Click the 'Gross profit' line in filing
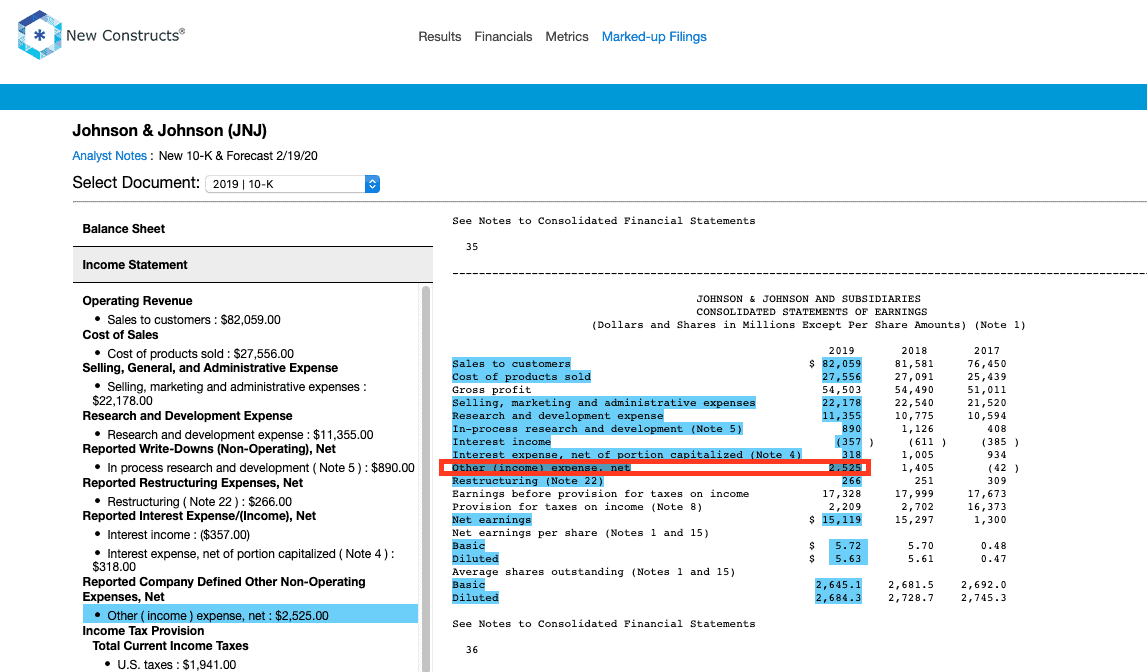Viewport: 1147px width, 672px height. (x=492, y=390)
